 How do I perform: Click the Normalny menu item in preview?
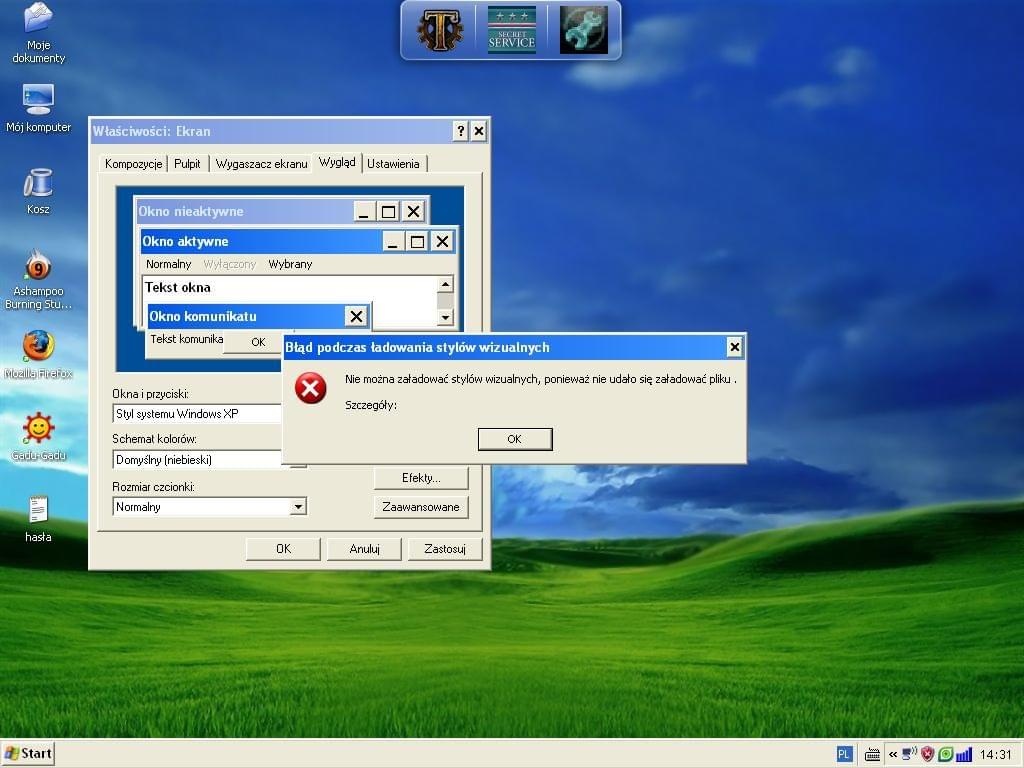(x=168, y=264)
